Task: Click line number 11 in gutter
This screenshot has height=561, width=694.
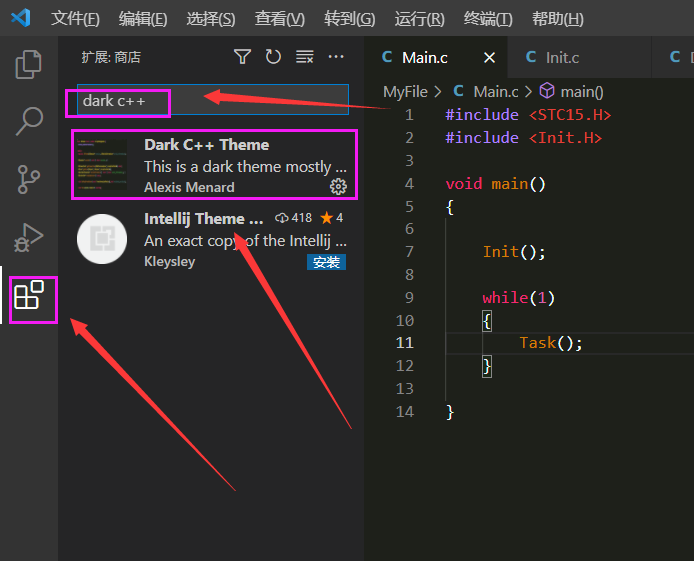Action: click(x=405, y=342)
